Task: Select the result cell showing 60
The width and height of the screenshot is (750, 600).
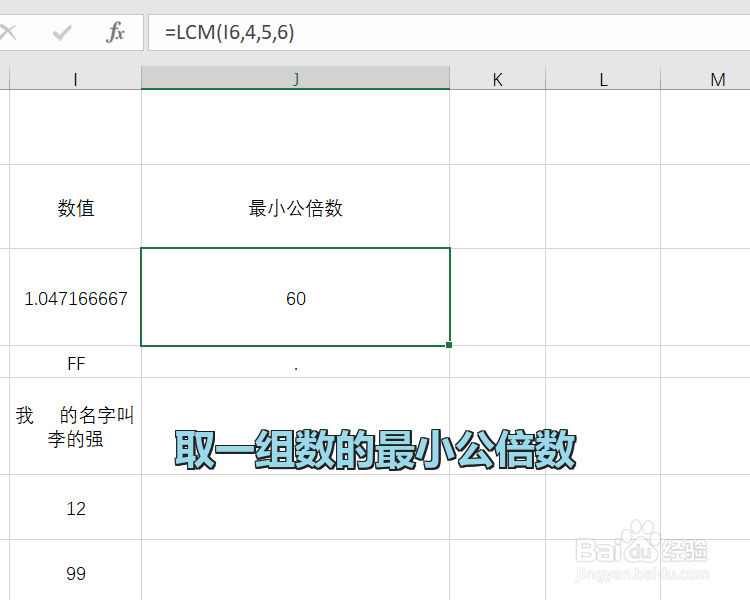Action: pos(296,297)
